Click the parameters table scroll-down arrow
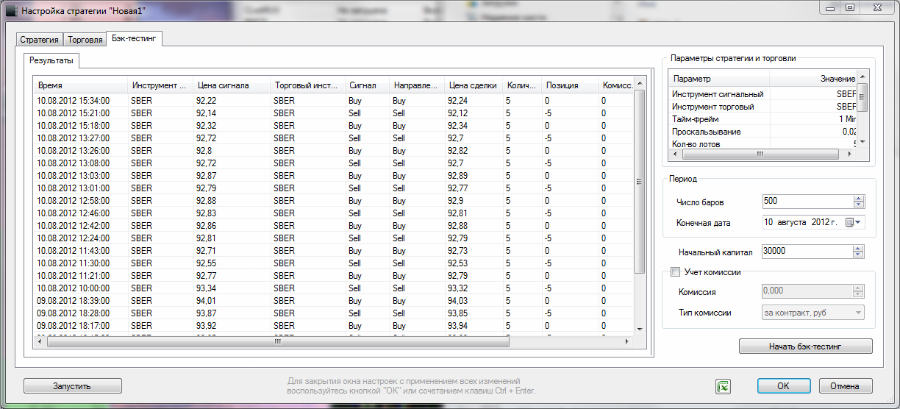900x409 pixels. pos(862,141)
